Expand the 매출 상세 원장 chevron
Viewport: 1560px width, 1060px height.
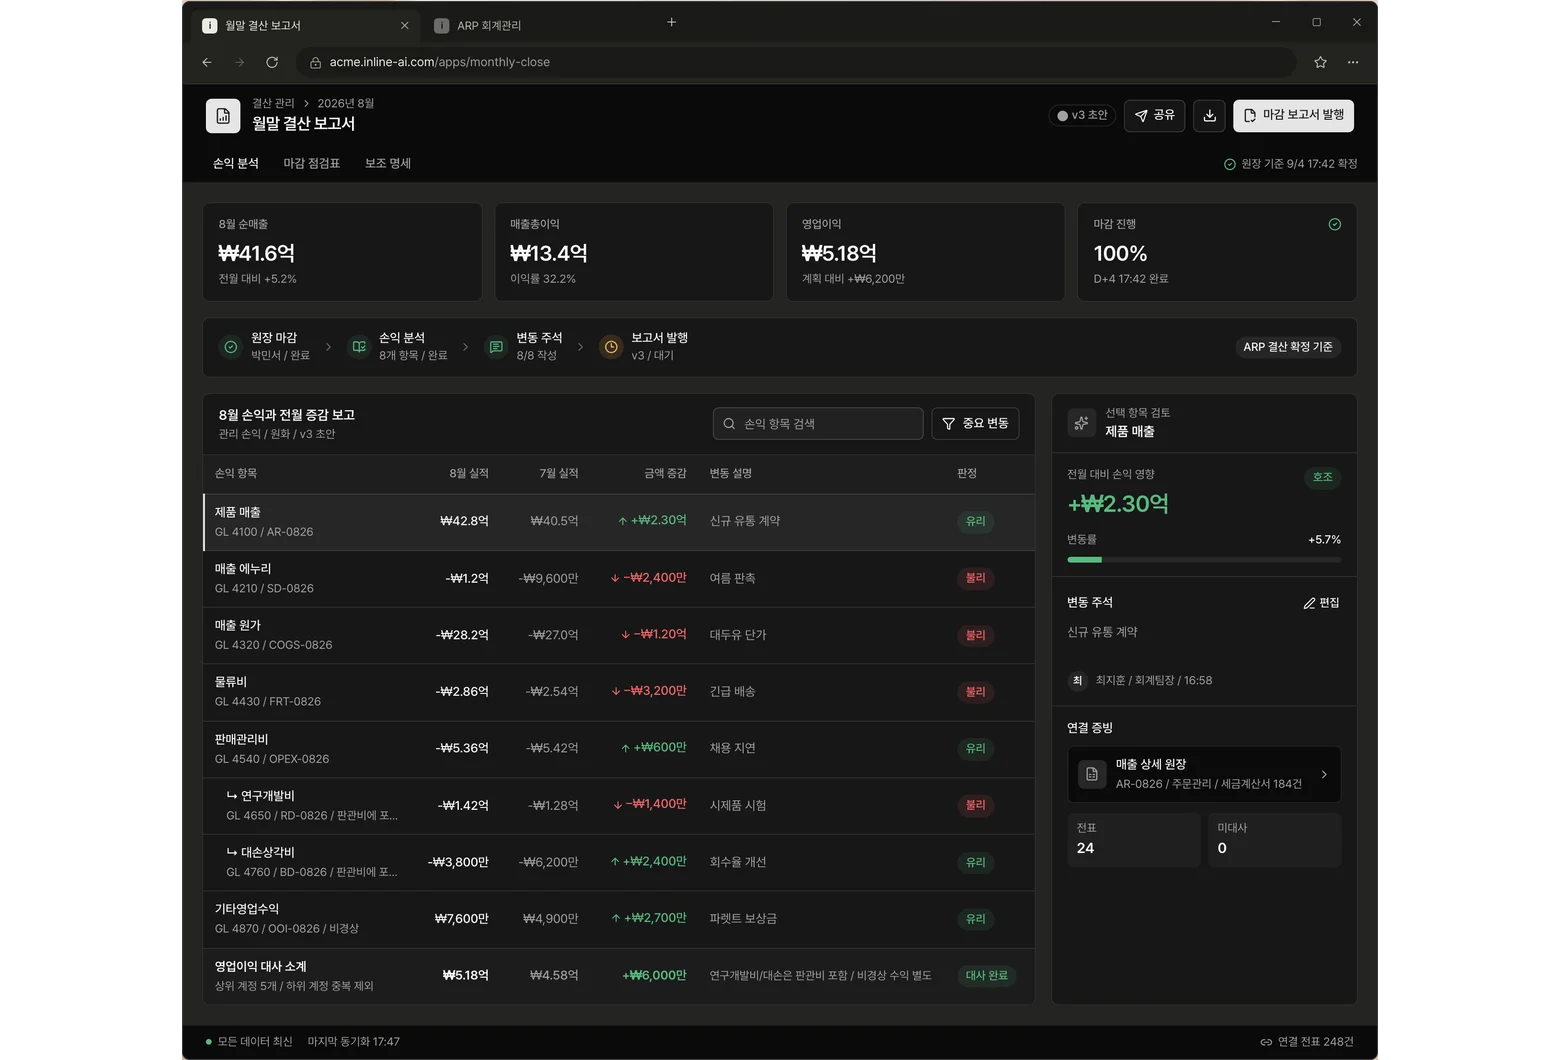click(1324, 774)
